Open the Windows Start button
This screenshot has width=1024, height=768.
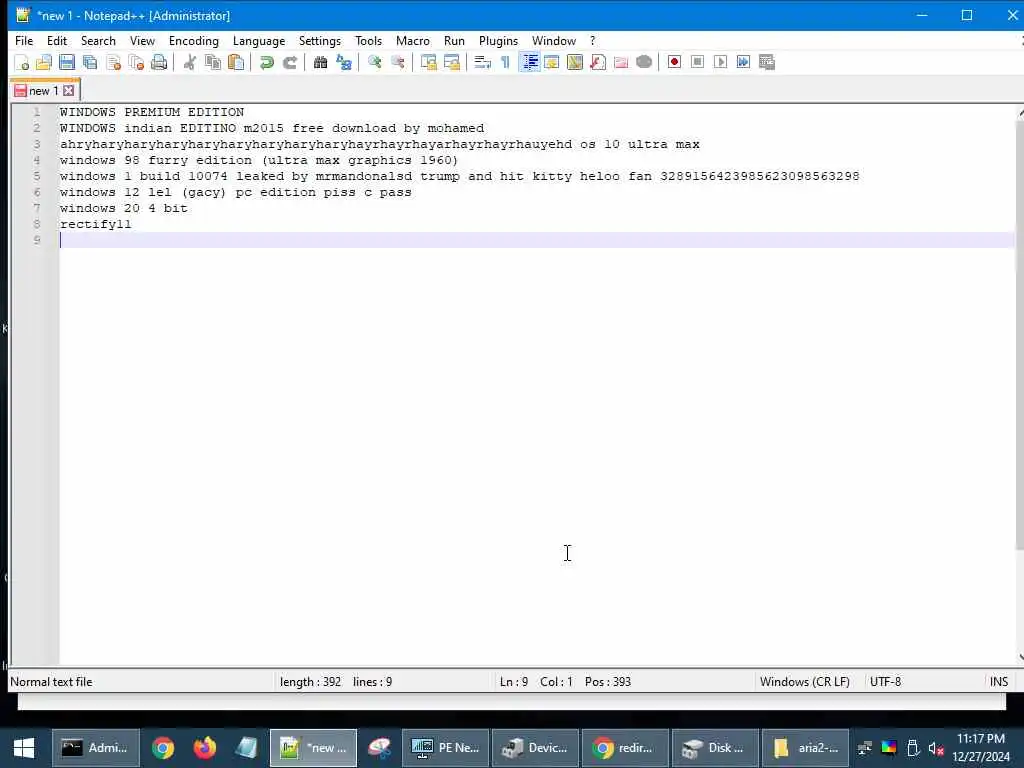point(24,748)
